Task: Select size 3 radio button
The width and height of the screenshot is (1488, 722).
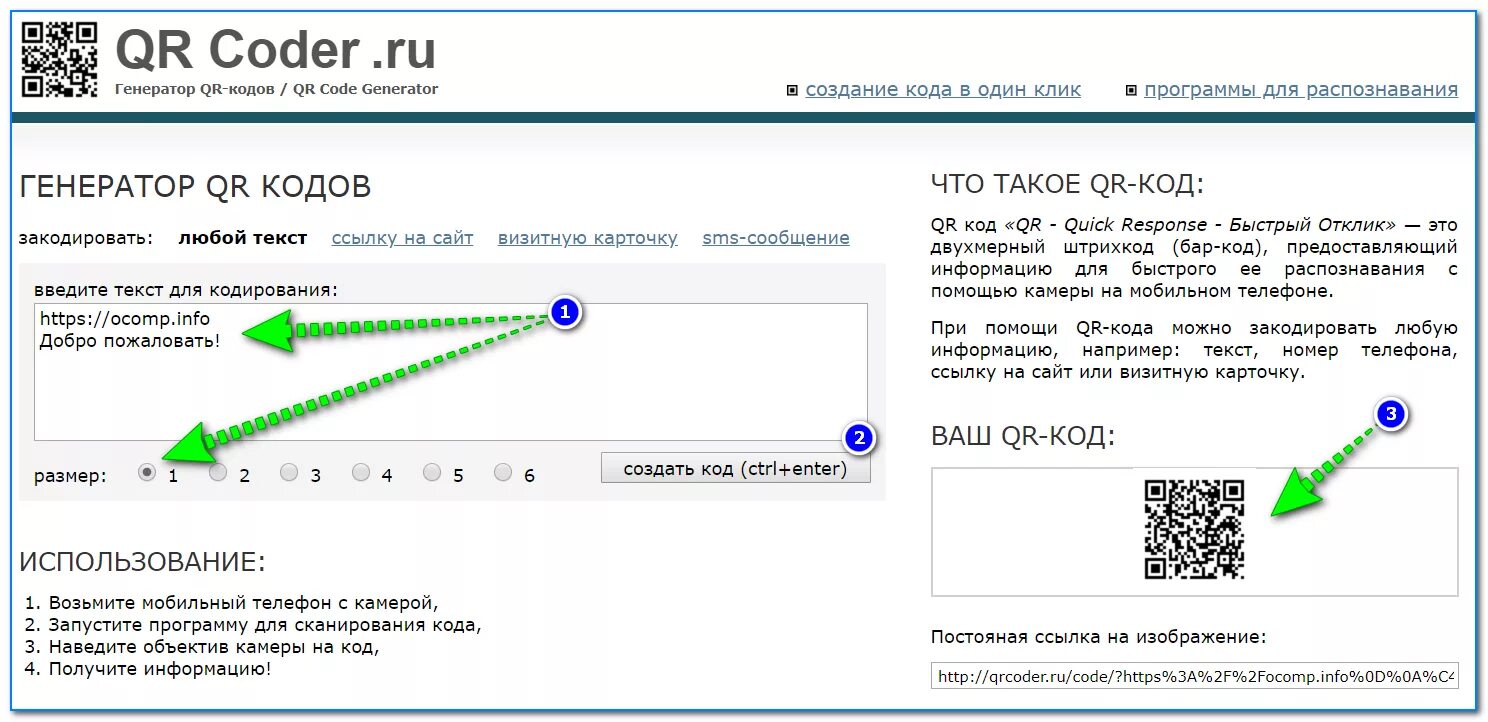Action: click(289, 472)
